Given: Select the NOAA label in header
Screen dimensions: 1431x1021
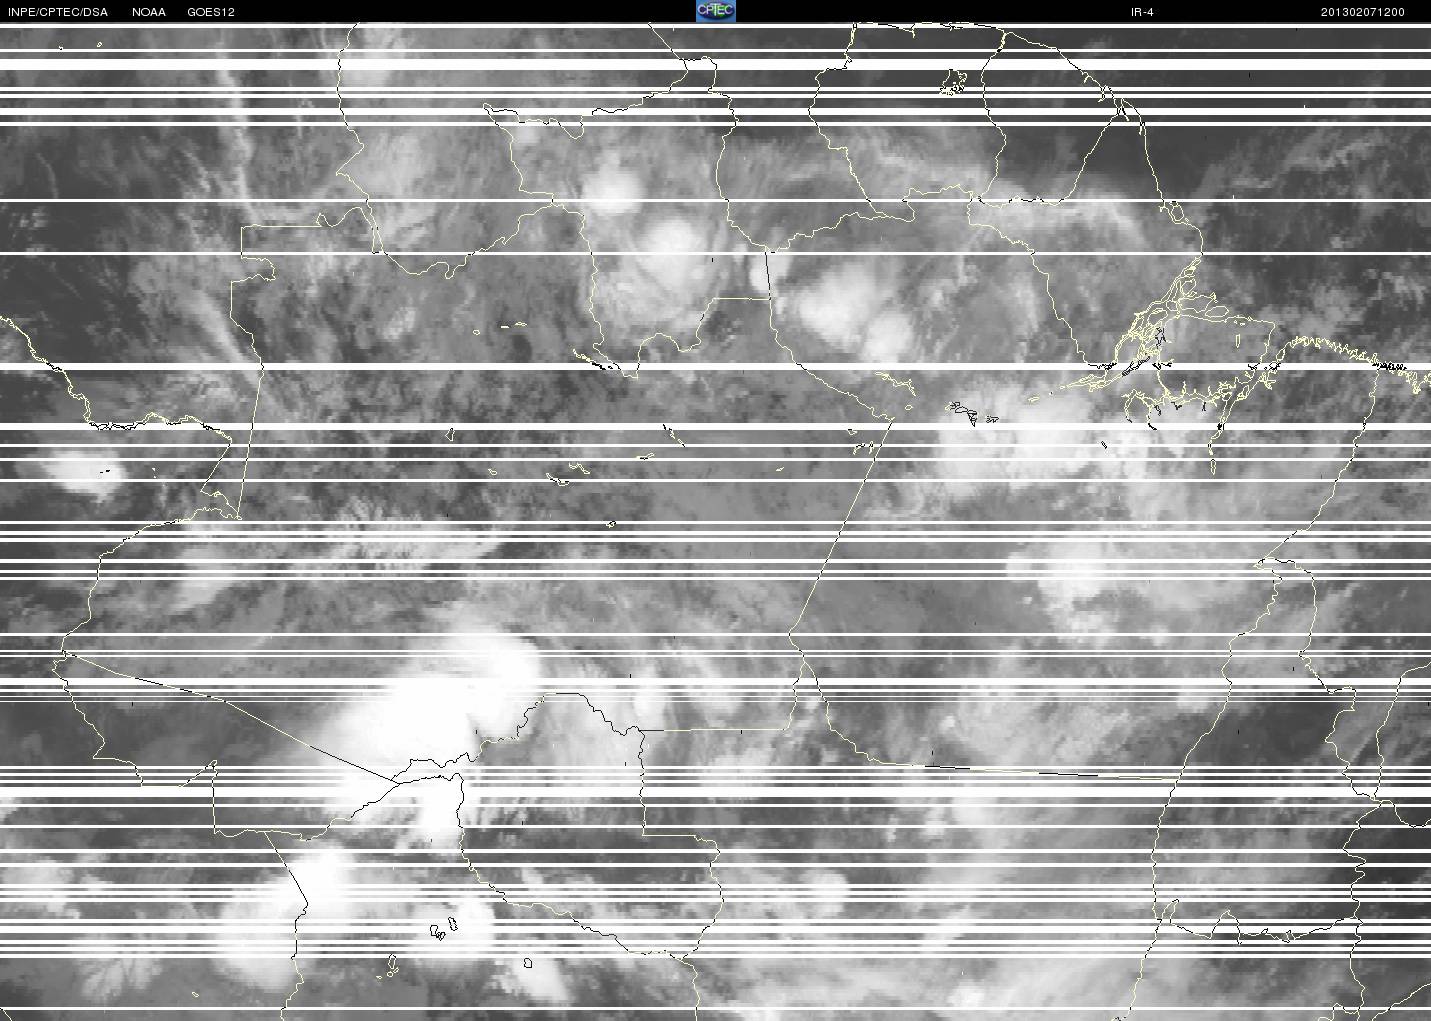Looking at the screenshot, I should pyautogui.click(x=149, y=12).
